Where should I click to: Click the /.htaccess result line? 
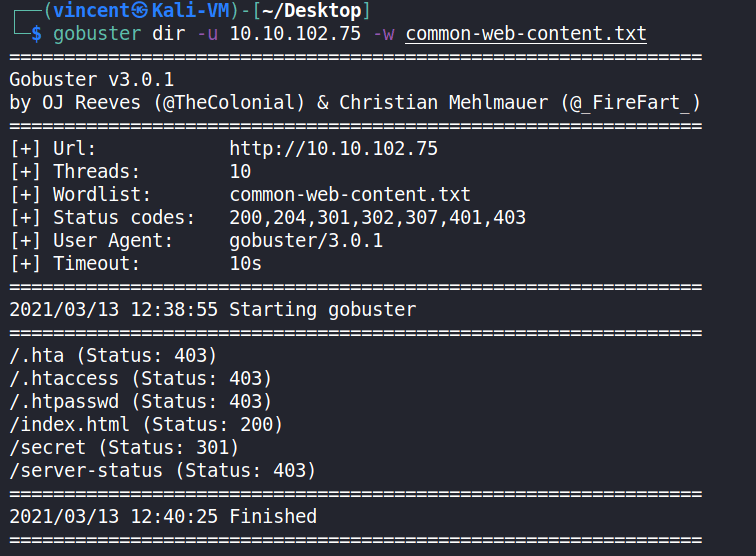pyautogui.click(x=140, y=378)
